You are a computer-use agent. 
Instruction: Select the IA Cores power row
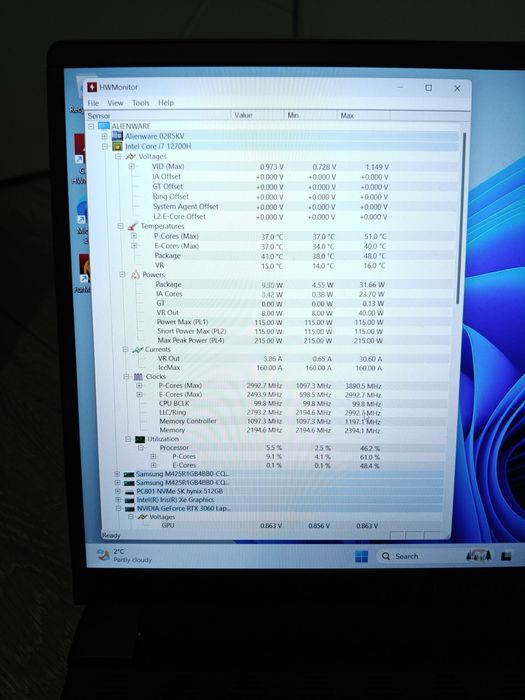click(x=271, y=294)
